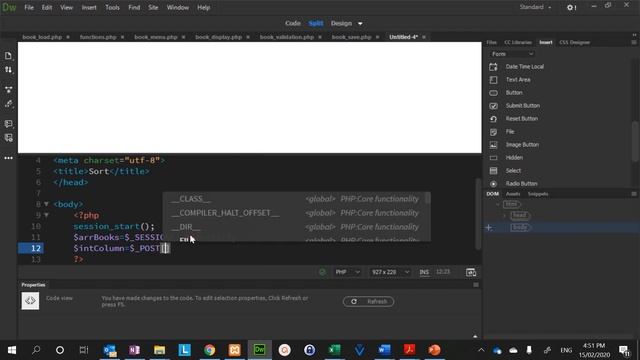Switch to the book_load.php tab
Screen dimensions: 640x360
[x=42, y=37]
